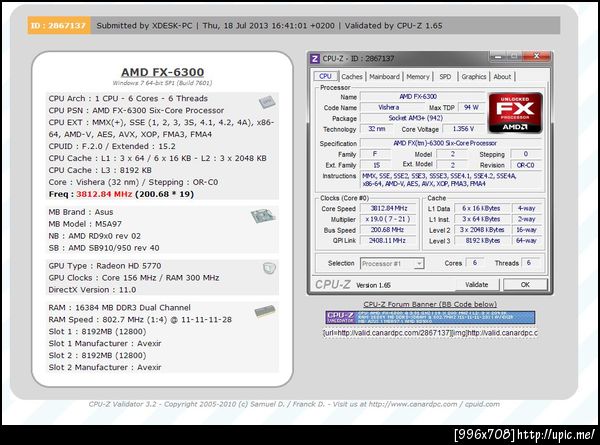Click the Specification AMD FX(tm)-6300 field

click(451, 143)
